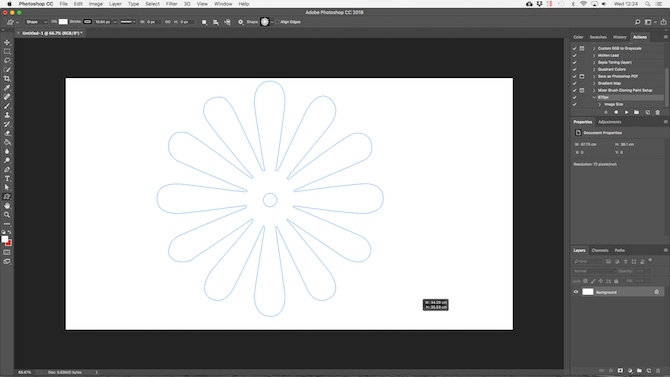Select the Crop tool
Image resolution: width=670 pixels, height=377 pixels.
pyautogui.click(x=7, y=79)
